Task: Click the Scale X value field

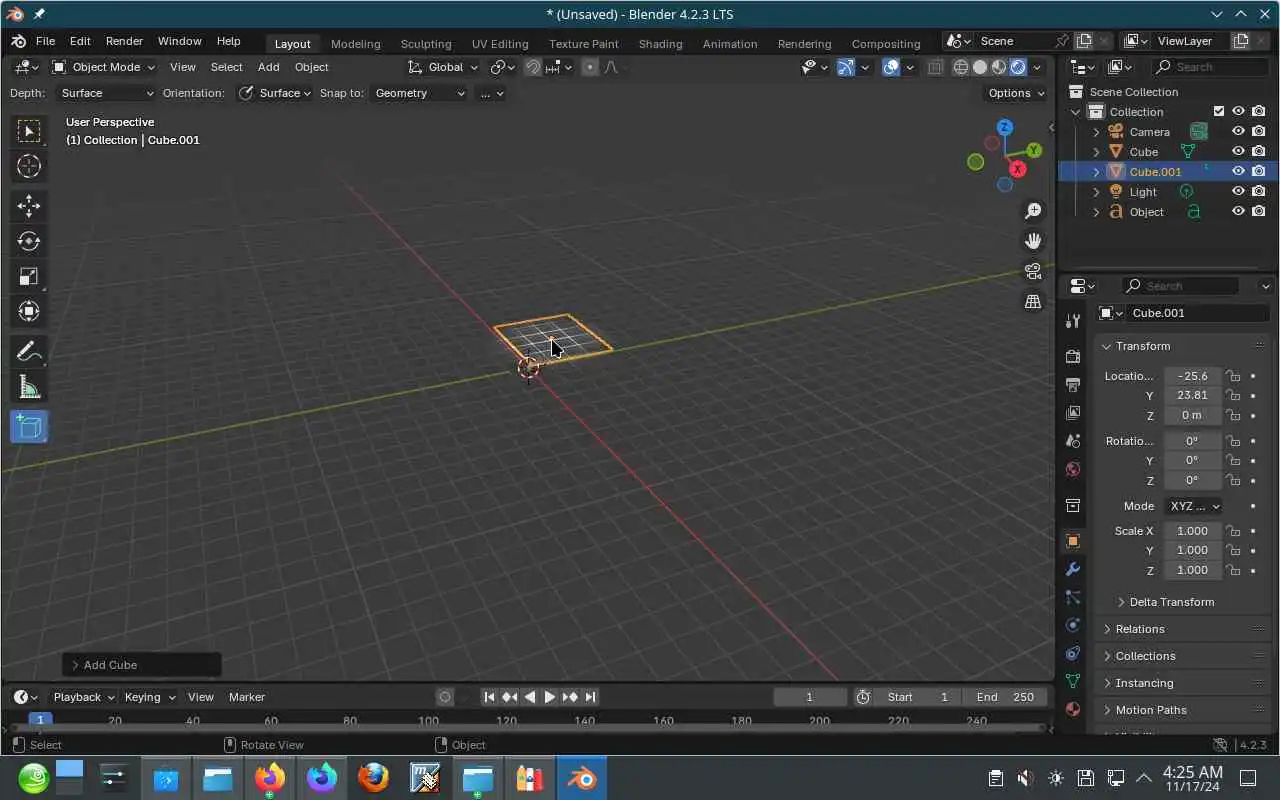Action: [x=1192, y=531]
